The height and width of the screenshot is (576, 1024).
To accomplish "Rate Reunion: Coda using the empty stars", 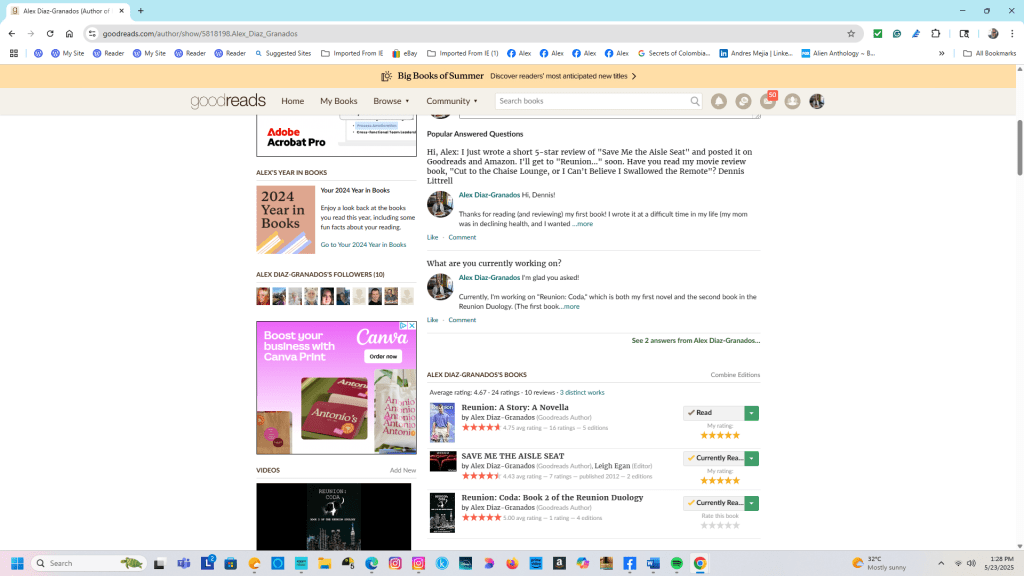I will pyautogui.click(x=720, y=525).
